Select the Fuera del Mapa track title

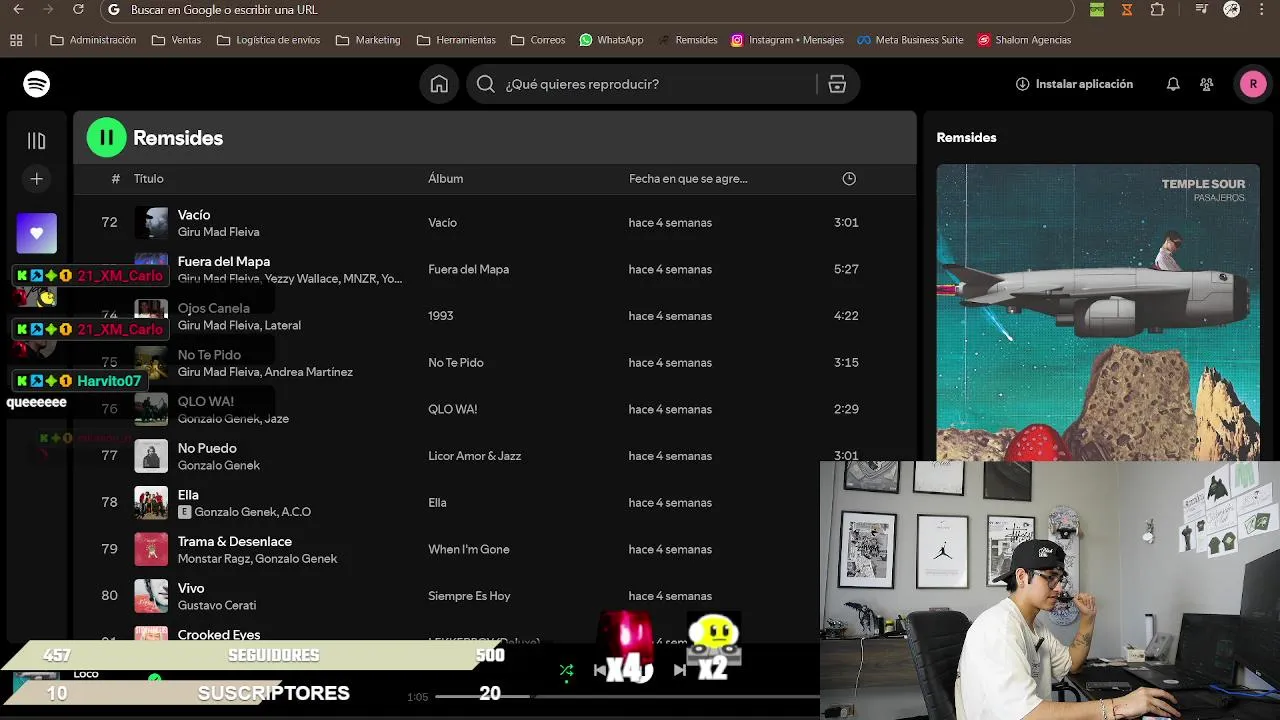223,261
